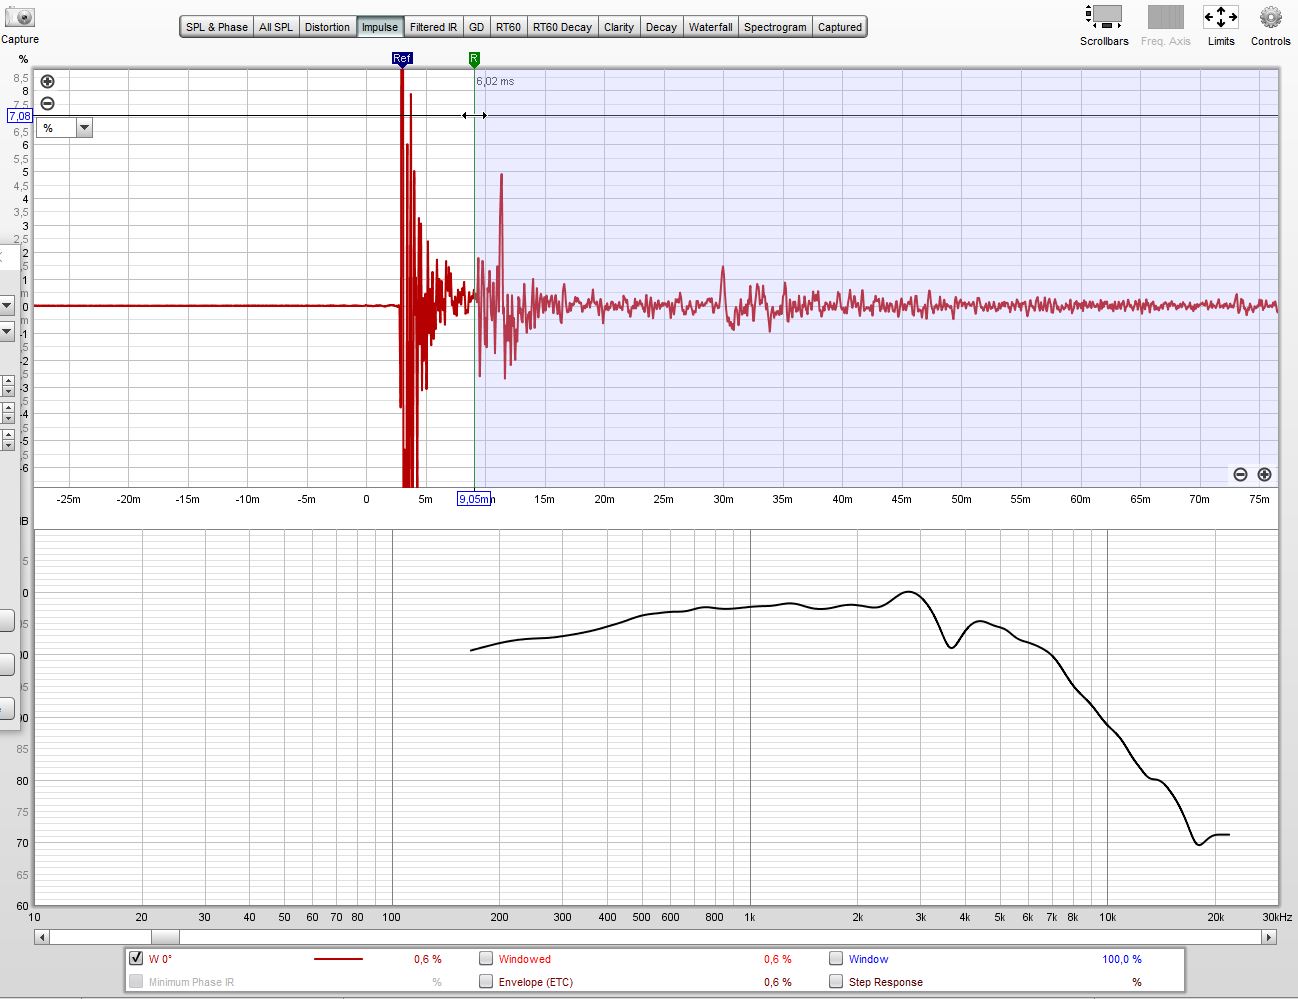Open the % units dropdown
Viewport: 1298px width, 999px height.
84,128
